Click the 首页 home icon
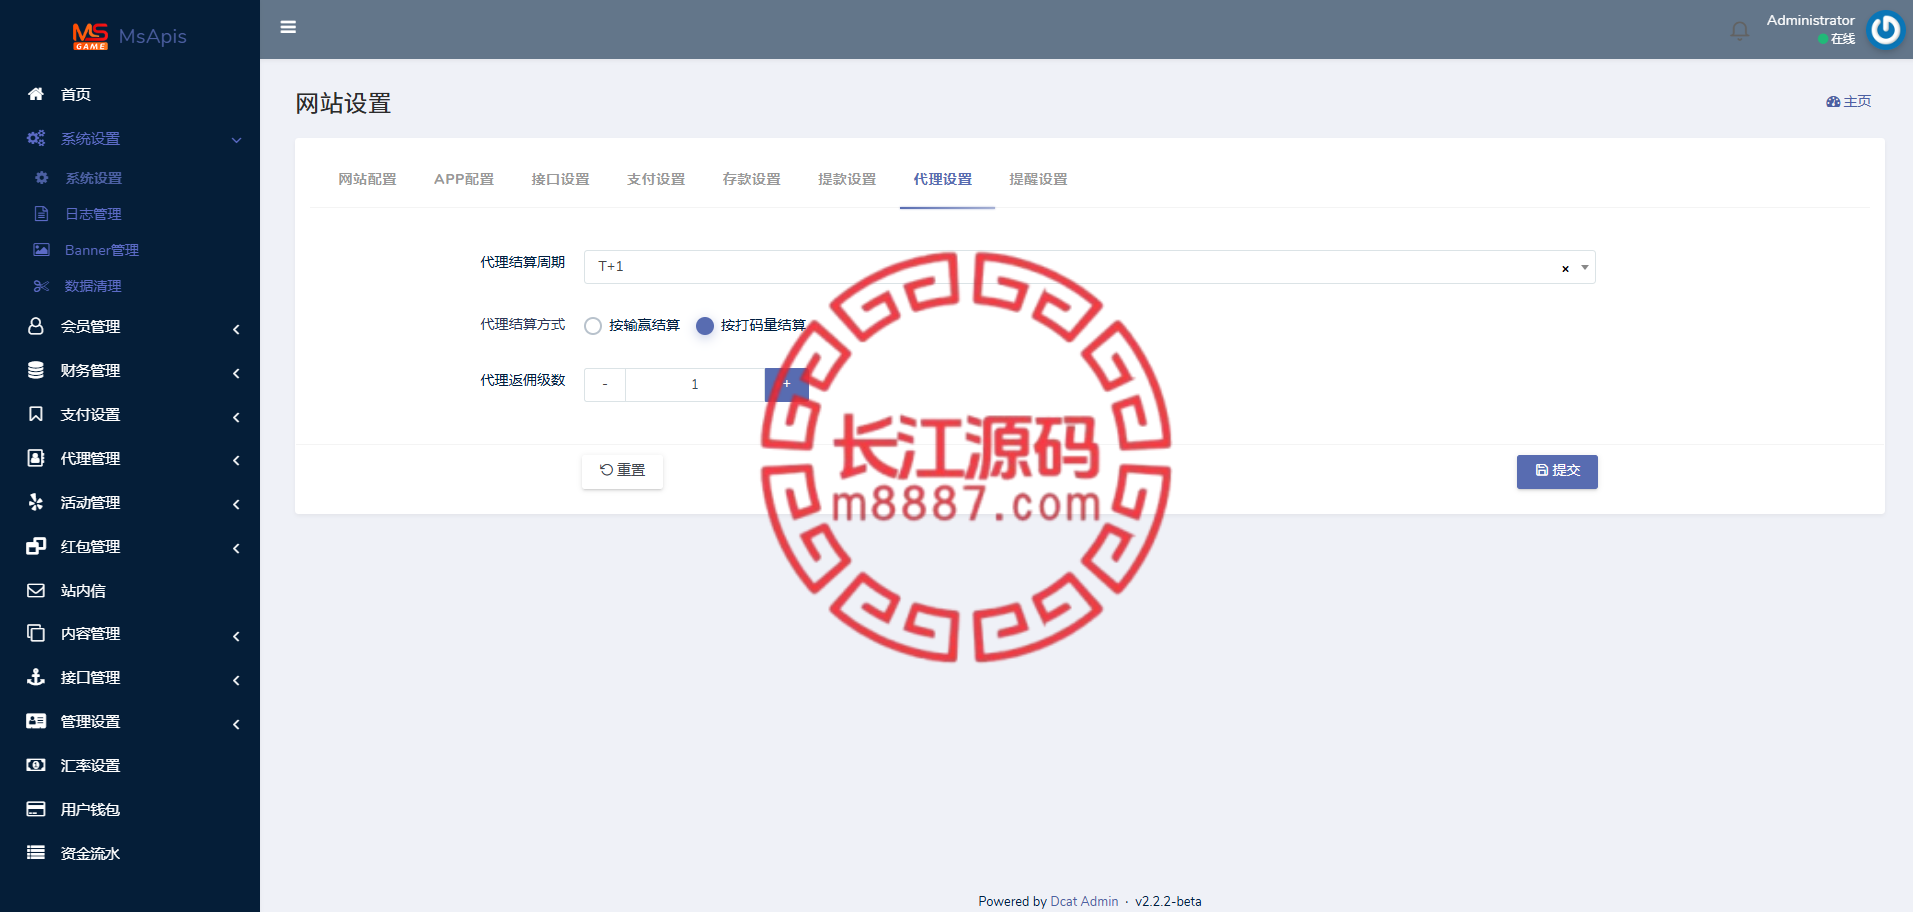Viewport: 1913px width, 912px height. click(36, 94)
